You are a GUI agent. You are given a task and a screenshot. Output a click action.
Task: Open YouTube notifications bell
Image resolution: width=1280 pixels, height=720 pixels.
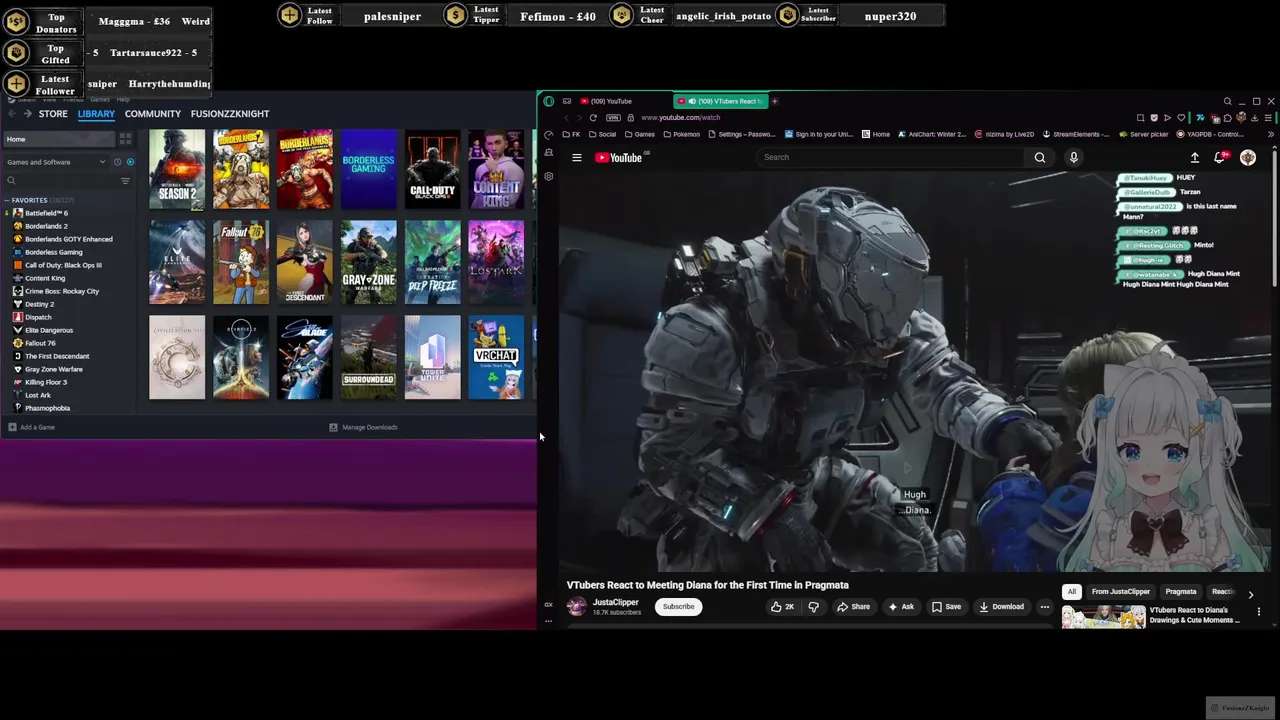pos(1220,157)
